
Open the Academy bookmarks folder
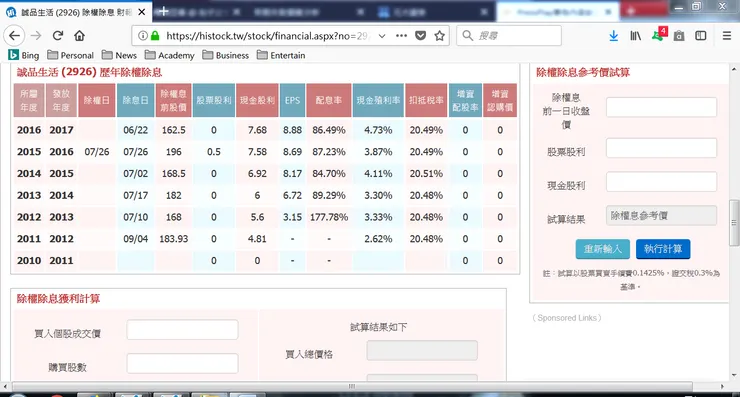click(169, 55)
